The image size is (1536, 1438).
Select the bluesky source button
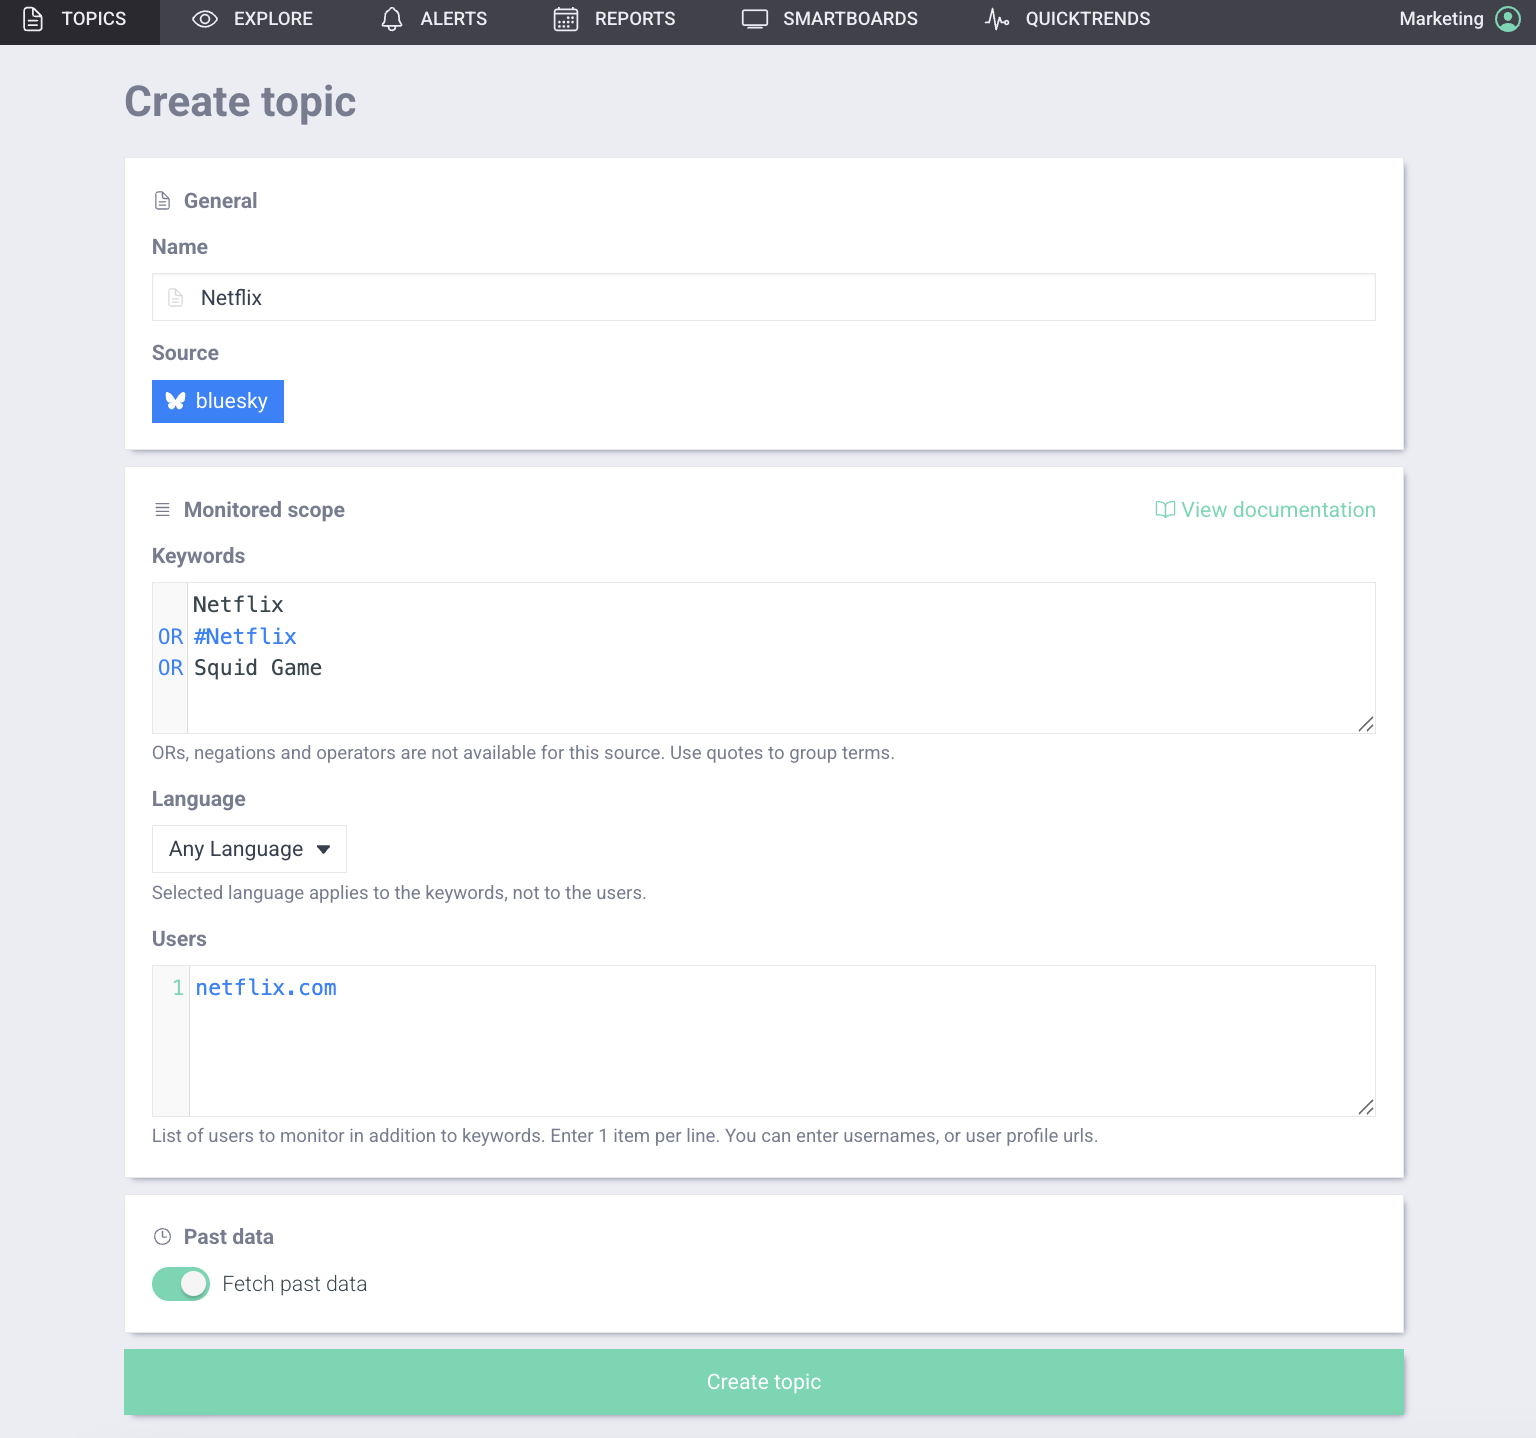[218, 401]
